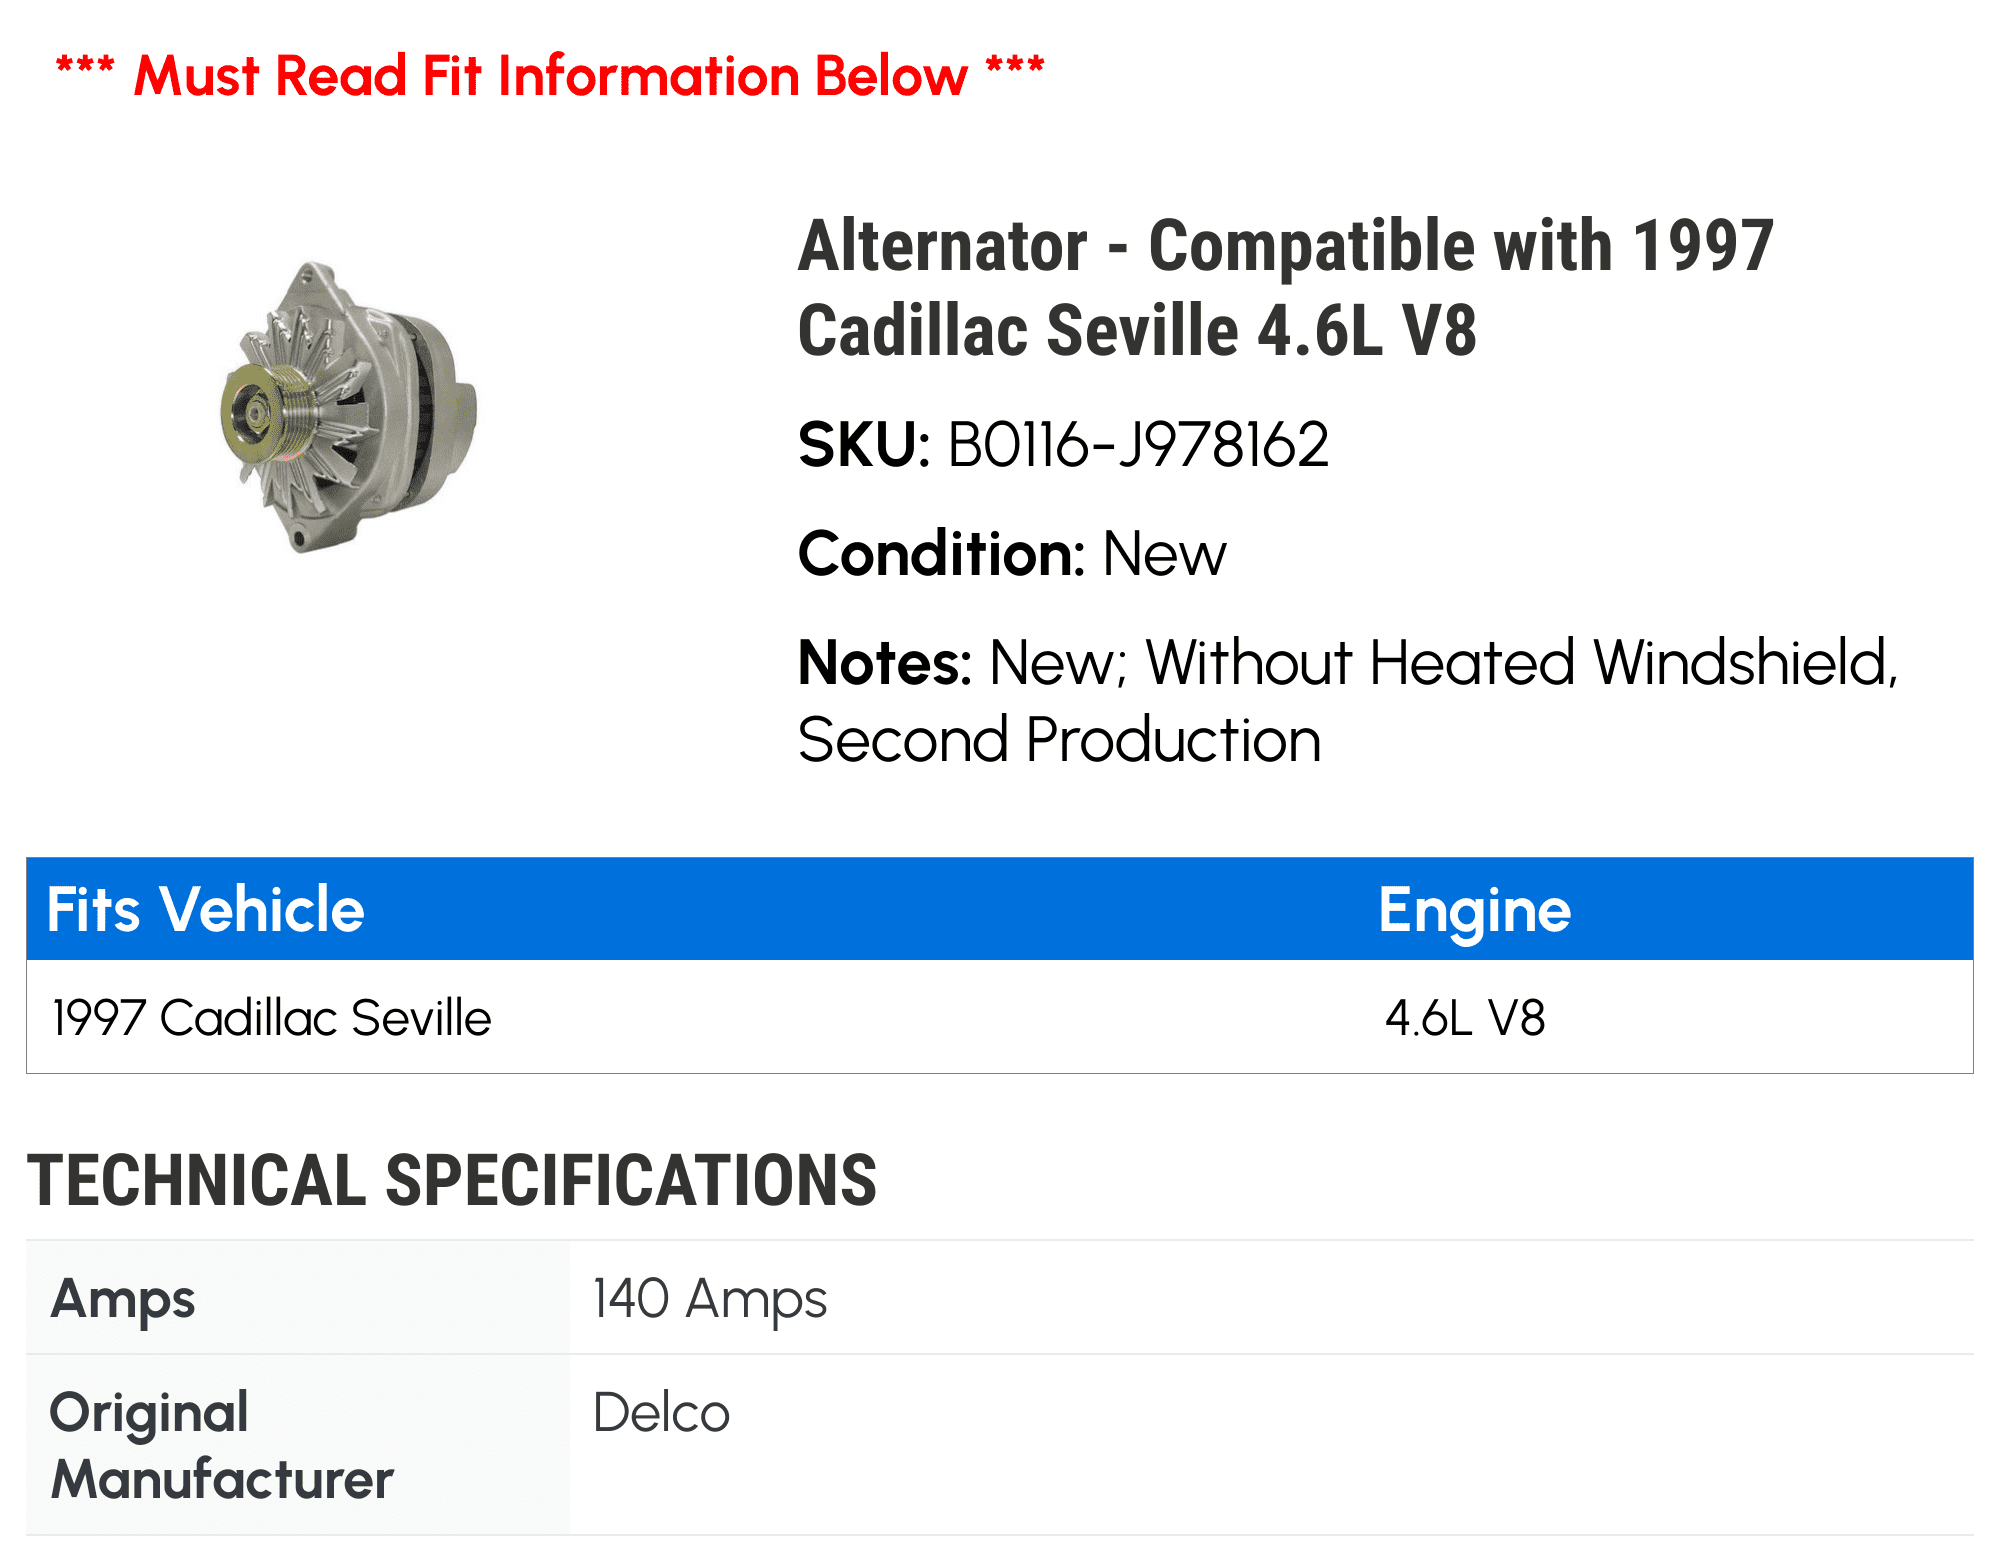Click the Original Manufacturer label
The image size is (2000, 1562).
(x=222, y=1446)
